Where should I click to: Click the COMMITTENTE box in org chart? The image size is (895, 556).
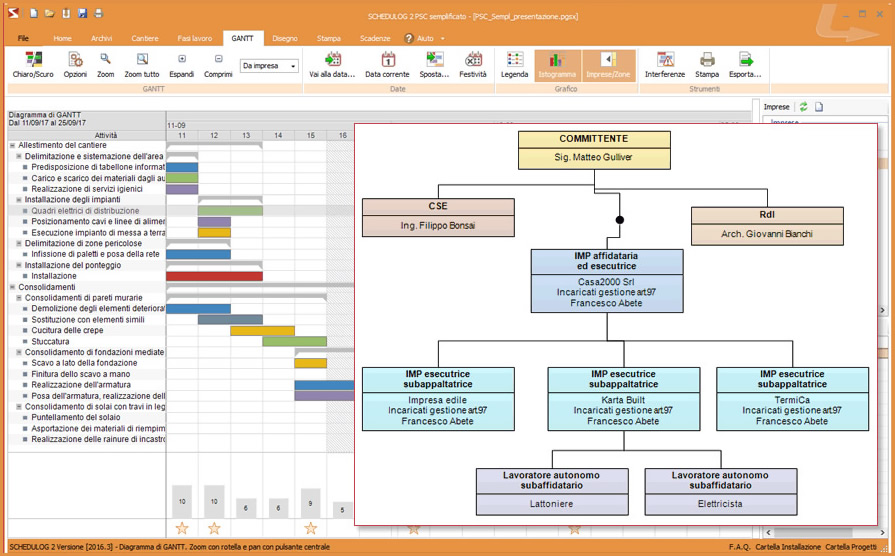click(594, 150)
